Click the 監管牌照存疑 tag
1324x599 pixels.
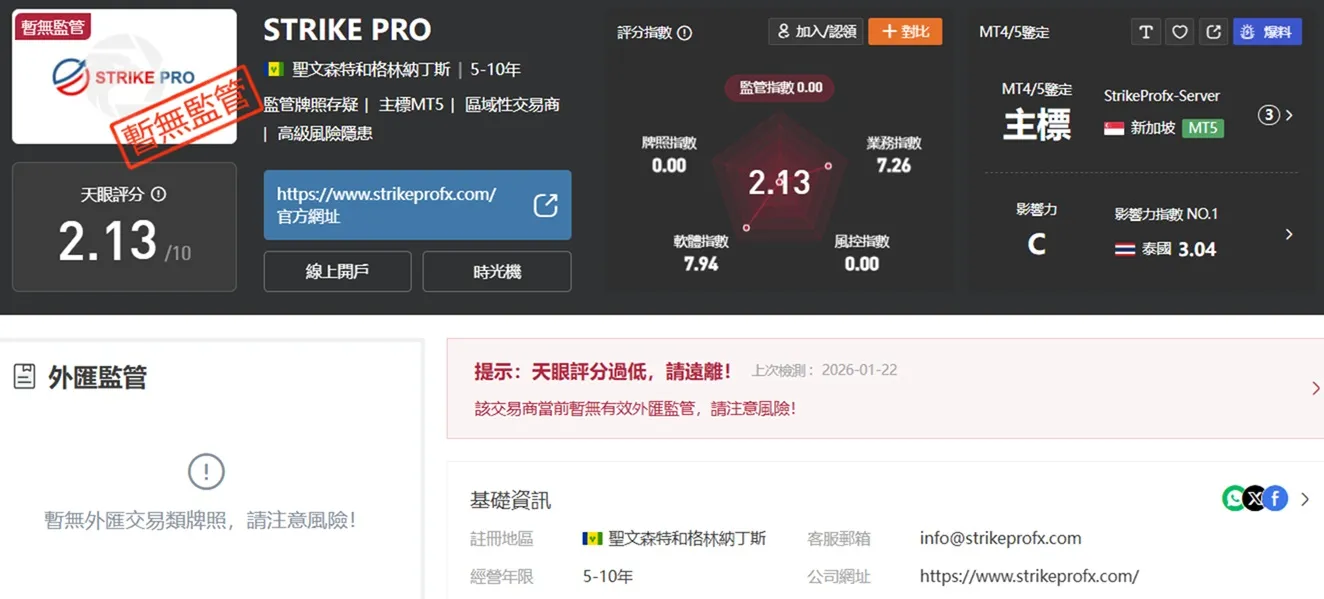310,105
